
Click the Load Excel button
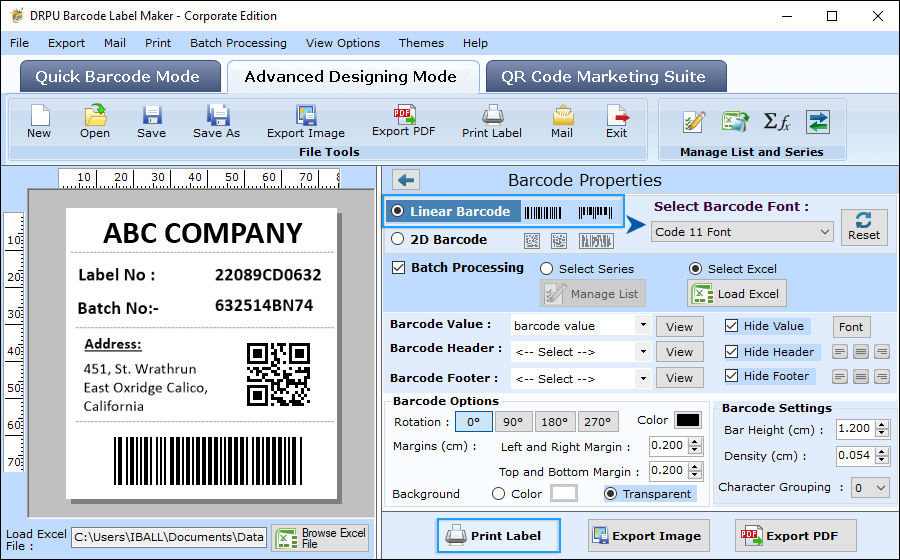(737, 294)
